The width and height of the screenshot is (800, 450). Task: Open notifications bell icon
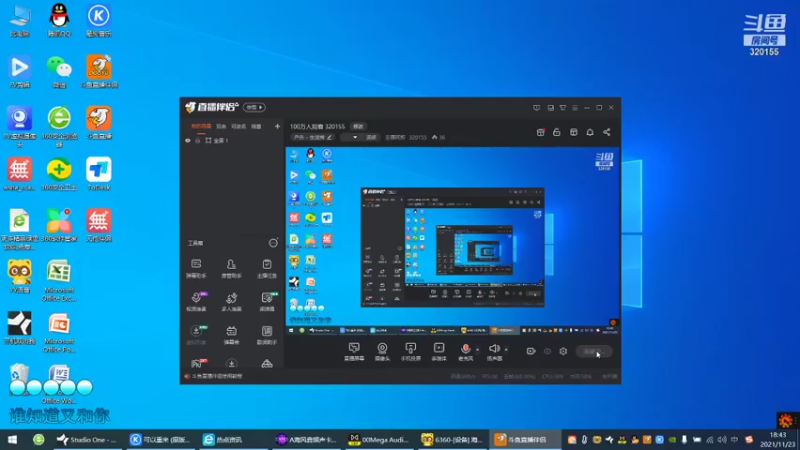(x=590, y=132)
